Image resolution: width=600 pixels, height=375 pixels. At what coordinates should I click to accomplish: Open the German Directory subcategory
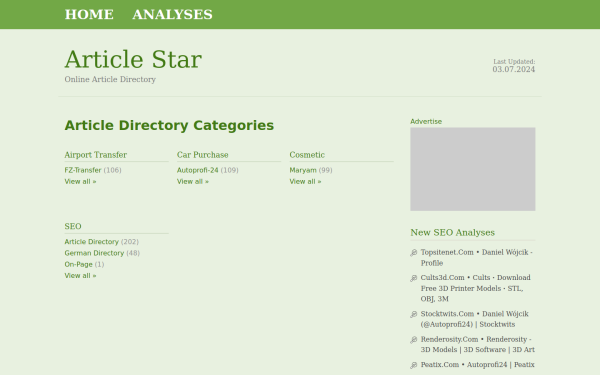[94, 253]
